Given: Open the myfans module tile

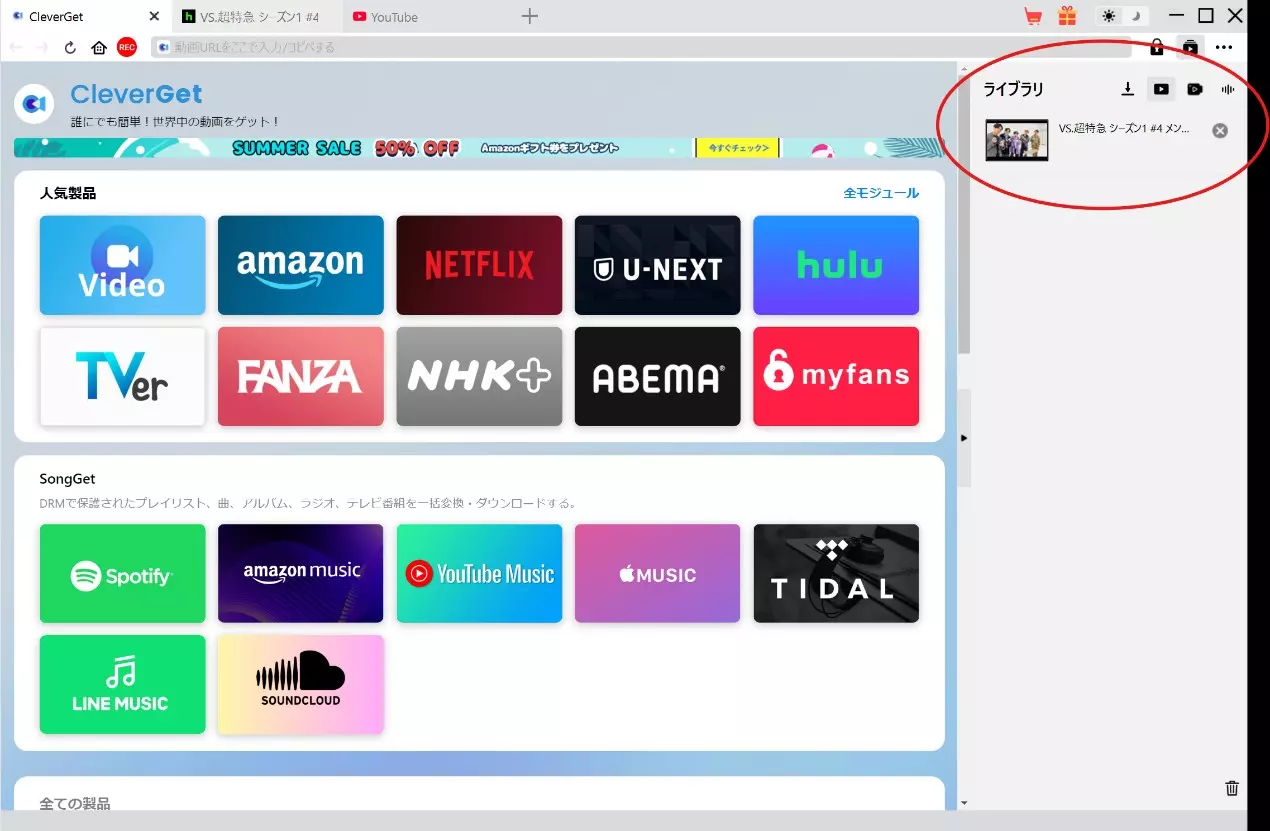Looking at the screenshot, I should coord(836,376).
